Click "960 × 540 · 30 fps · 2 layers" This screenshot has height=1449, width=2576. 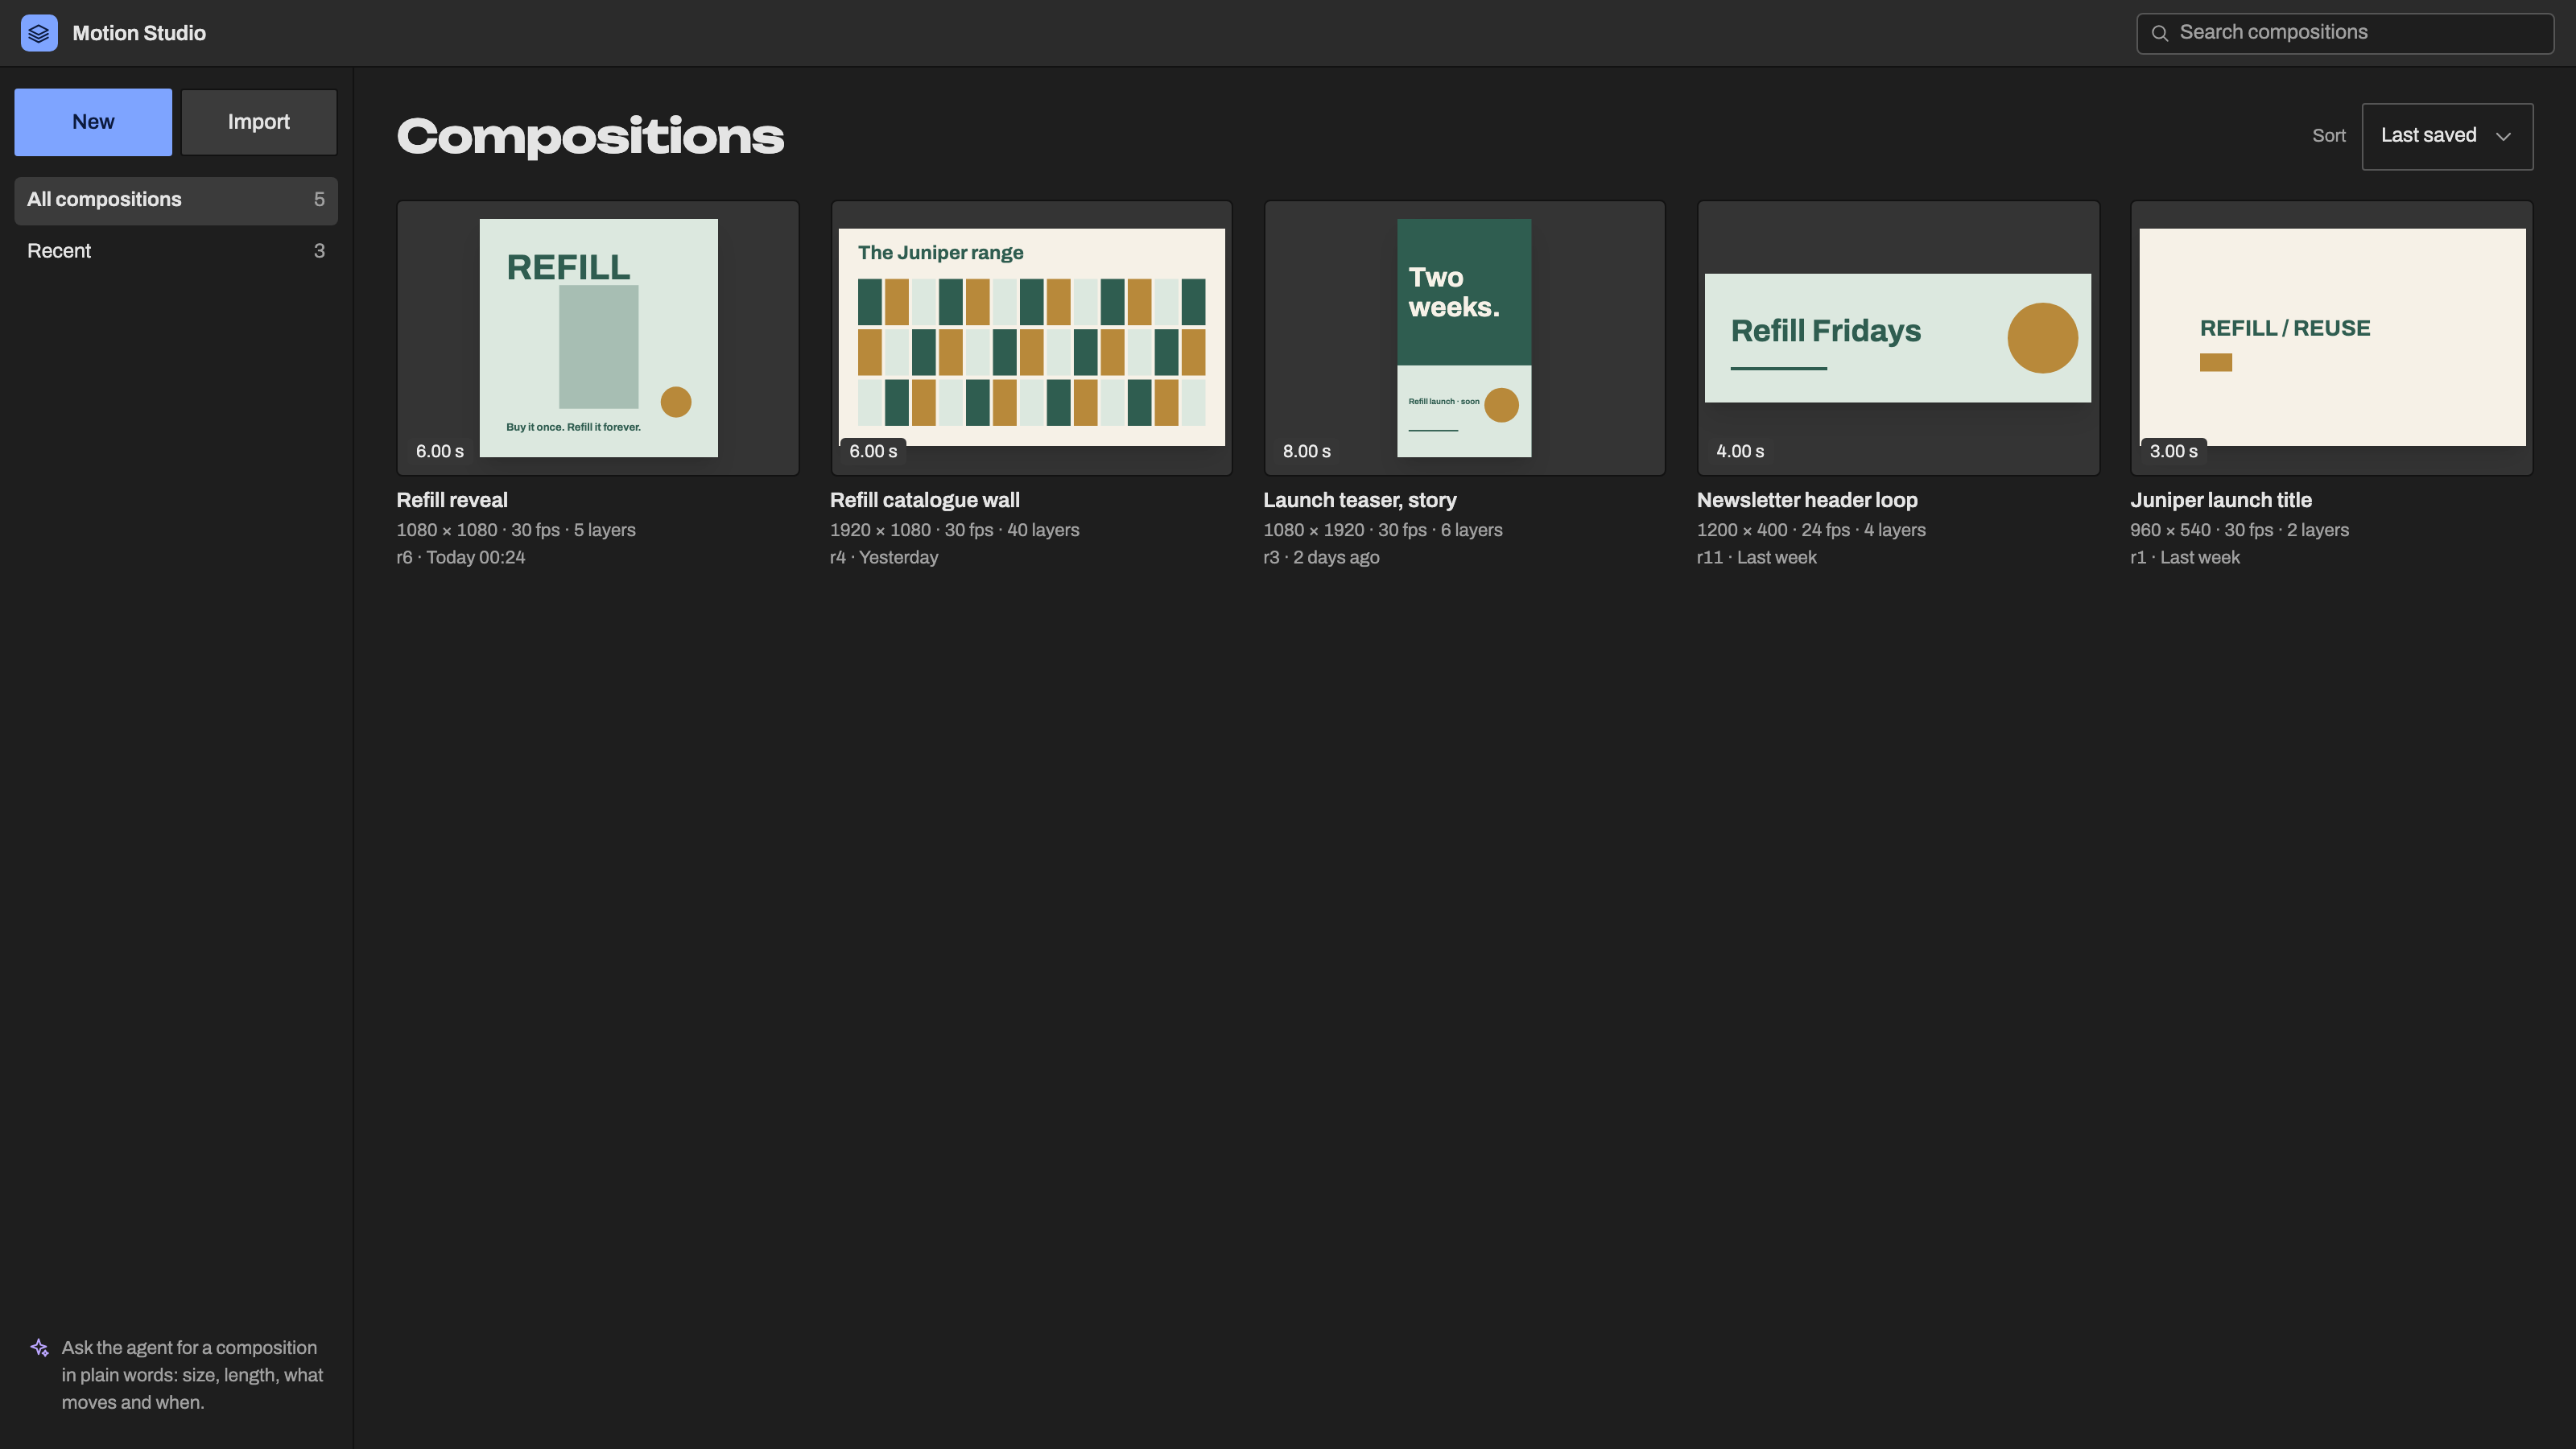pyautogui.click(x=2240, y=530)
